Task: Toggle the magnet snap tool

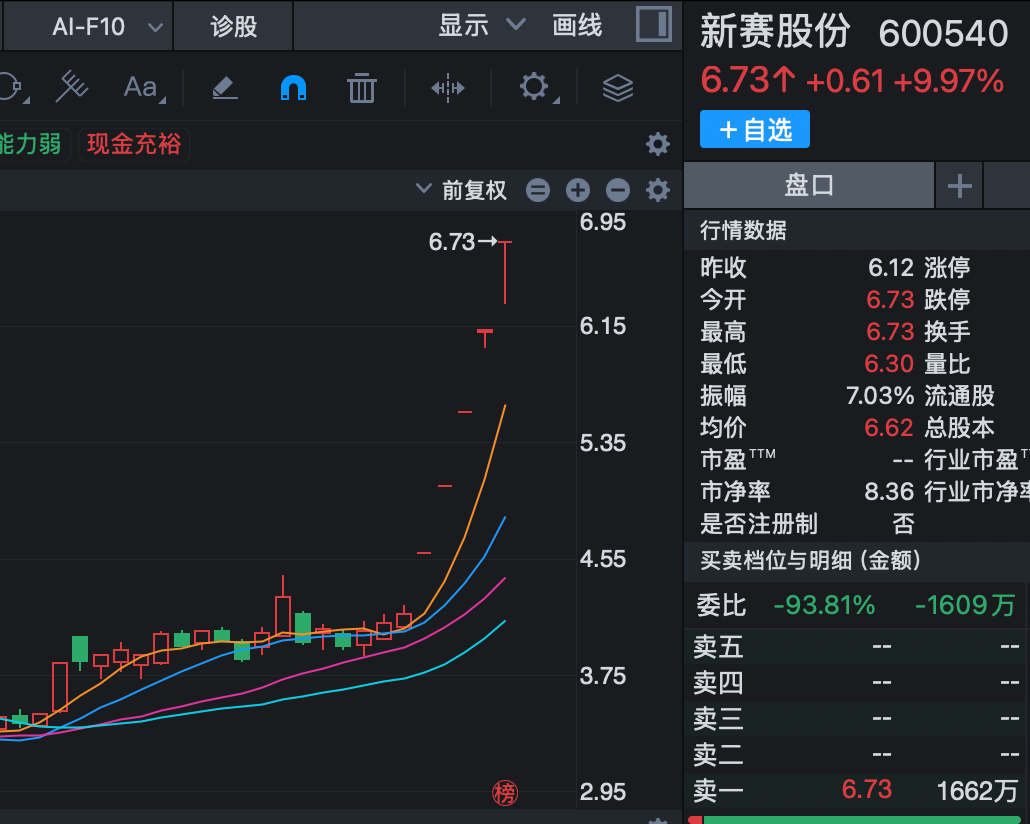Action: tap(293, 87)
